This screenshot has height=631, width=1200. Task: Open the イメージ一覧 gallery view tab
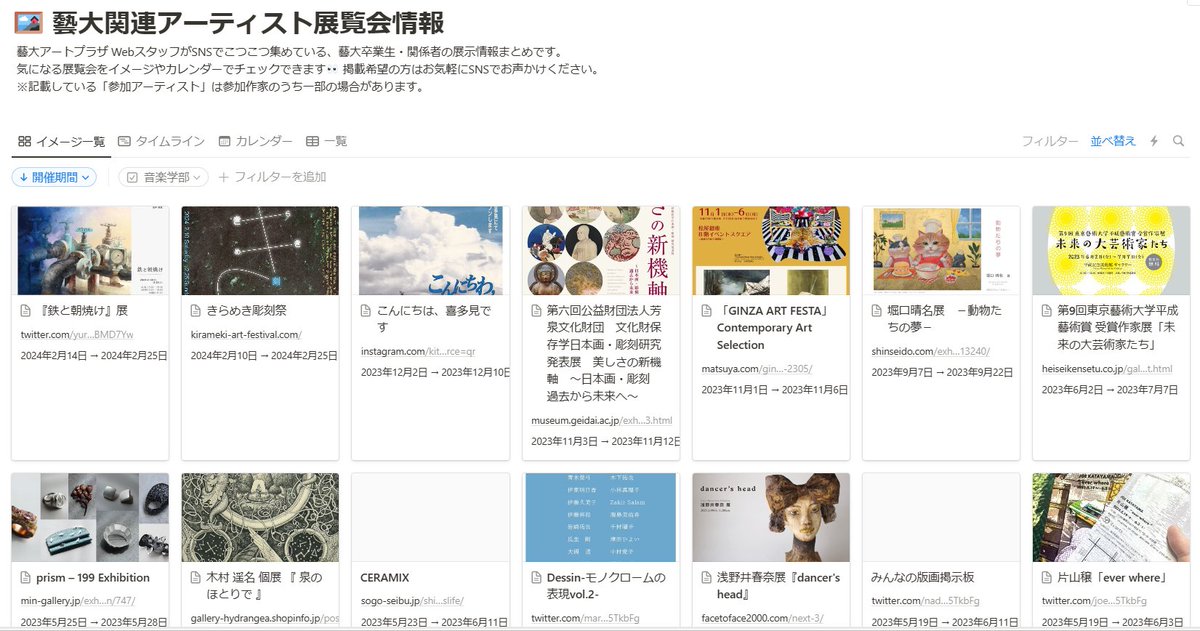click(61, 141)
